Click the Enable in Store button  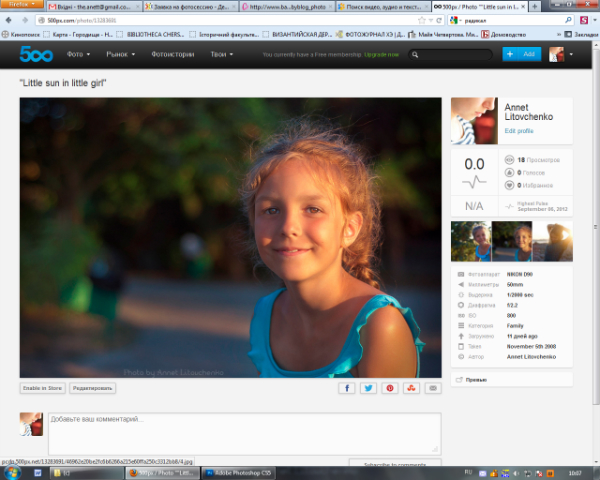pos(43,387)
